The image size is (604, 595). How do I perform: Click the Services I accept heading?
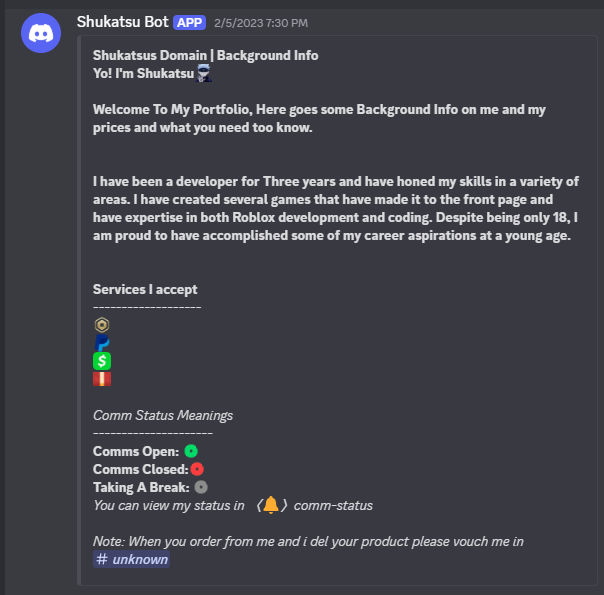pos(145,289)
